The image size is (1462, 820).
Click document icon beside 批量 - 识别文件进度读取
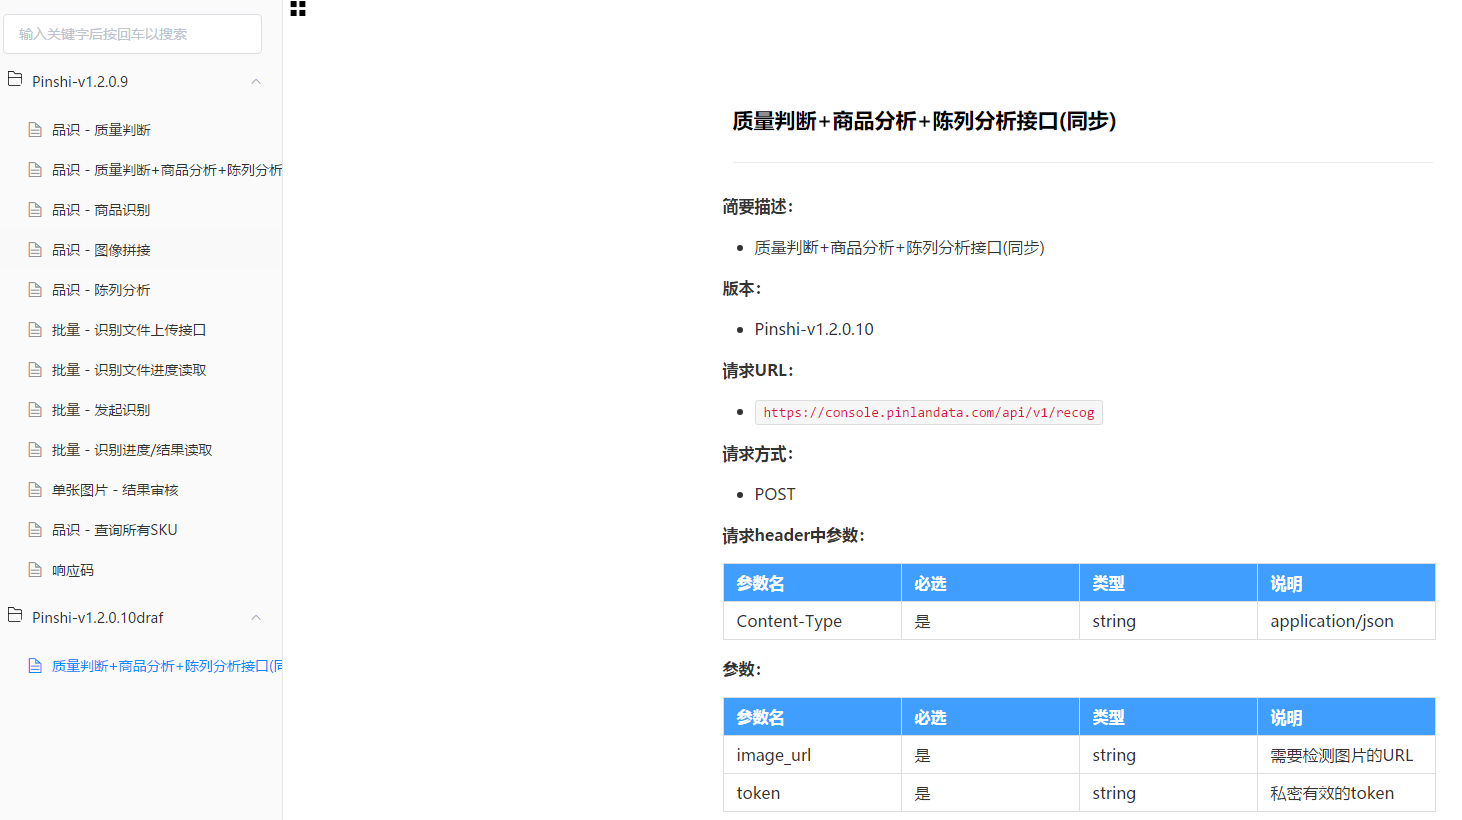tap(35, 370)
